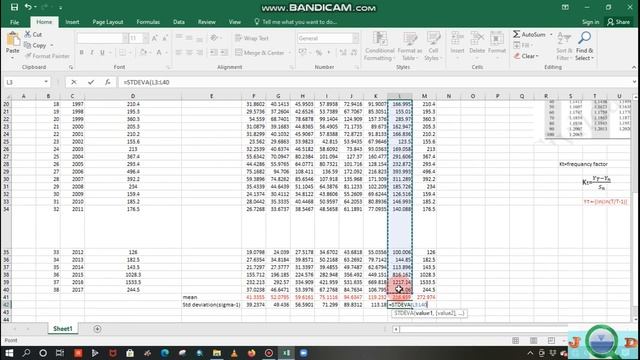
Task: Click the Paste clipboard icon
Action: [x=13, y=40]
